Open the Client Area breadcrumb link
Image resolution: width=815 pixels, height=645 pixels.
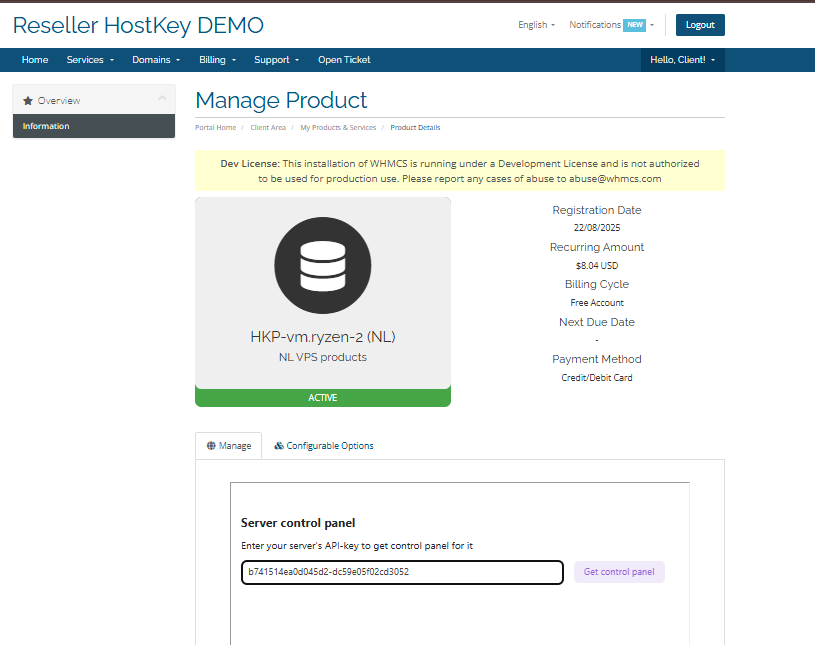pos(268,128)
